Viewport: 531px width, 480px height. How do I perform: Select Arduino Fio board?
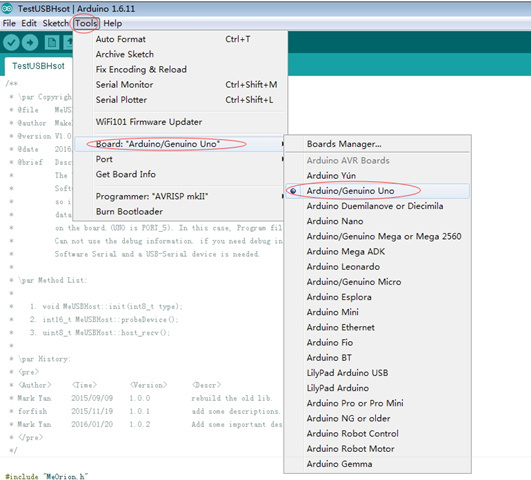click(377, 342)
